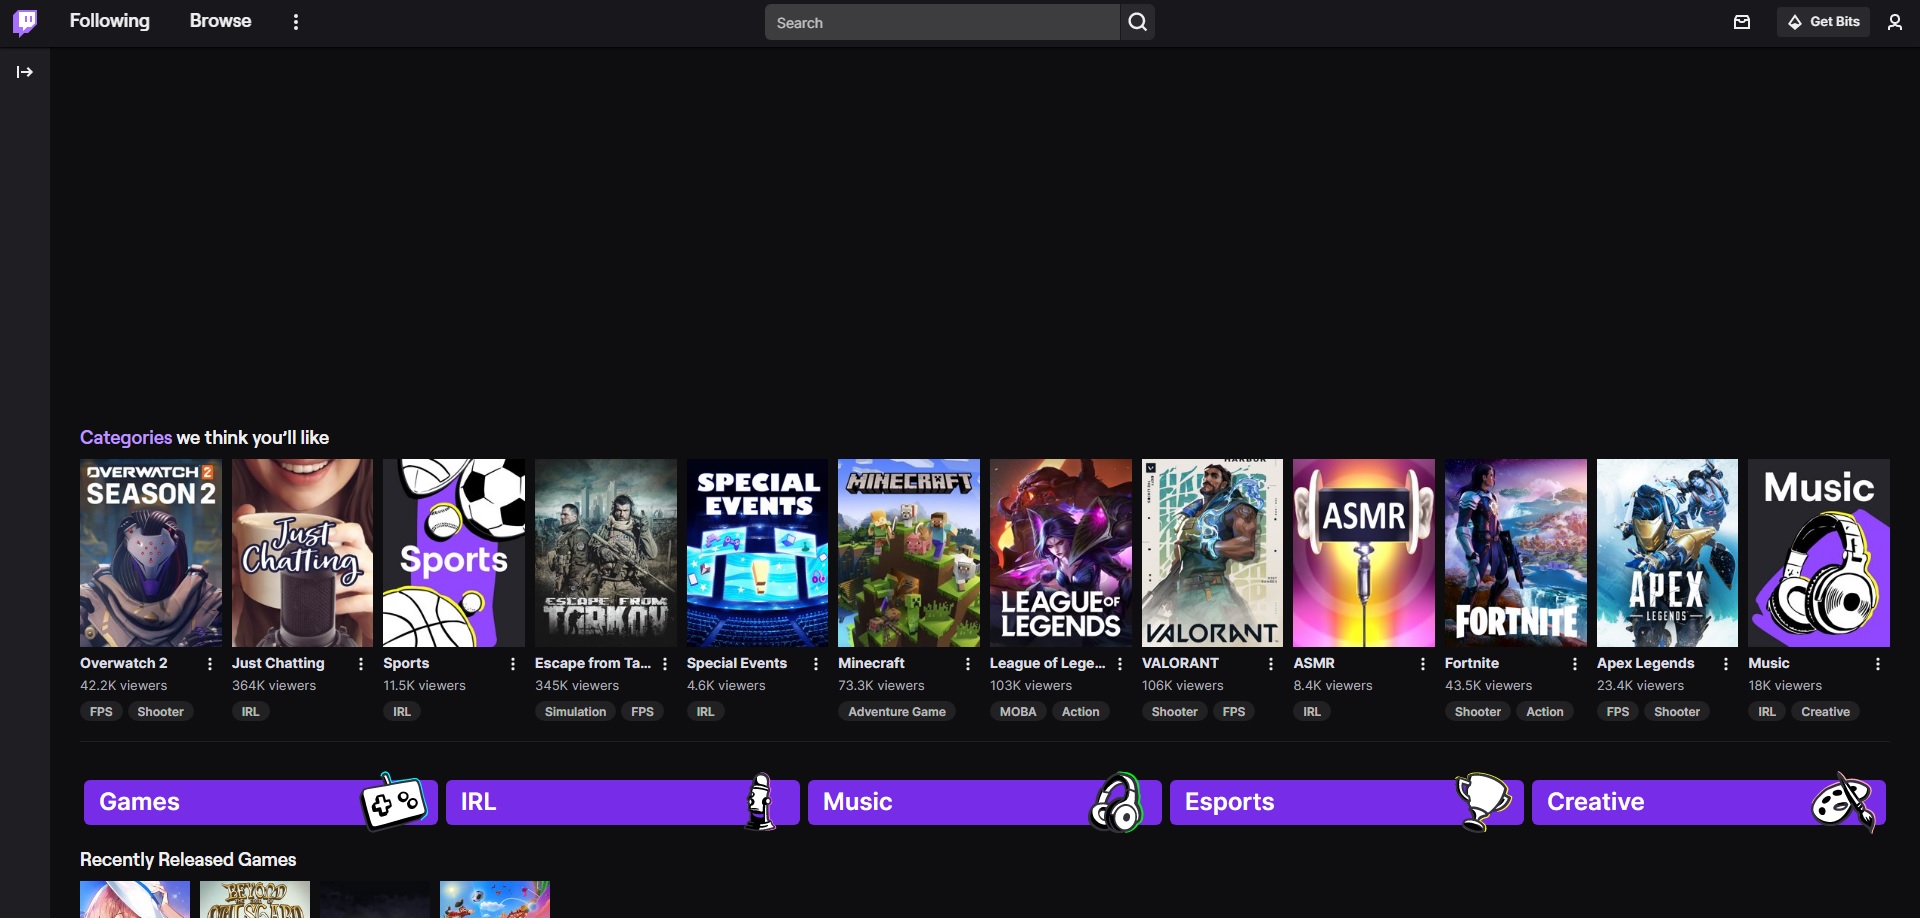Screen dimensions: 1920x918
Task: Open the Music headphones cover art
Action: coord(1819,553)
